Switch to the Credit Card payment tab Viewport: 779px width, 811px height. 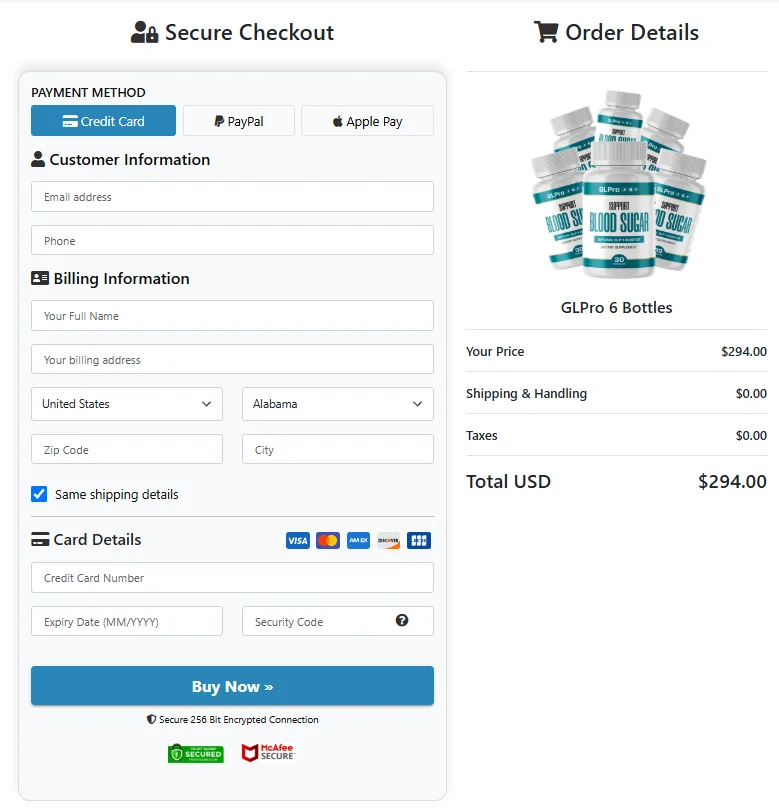103,119
